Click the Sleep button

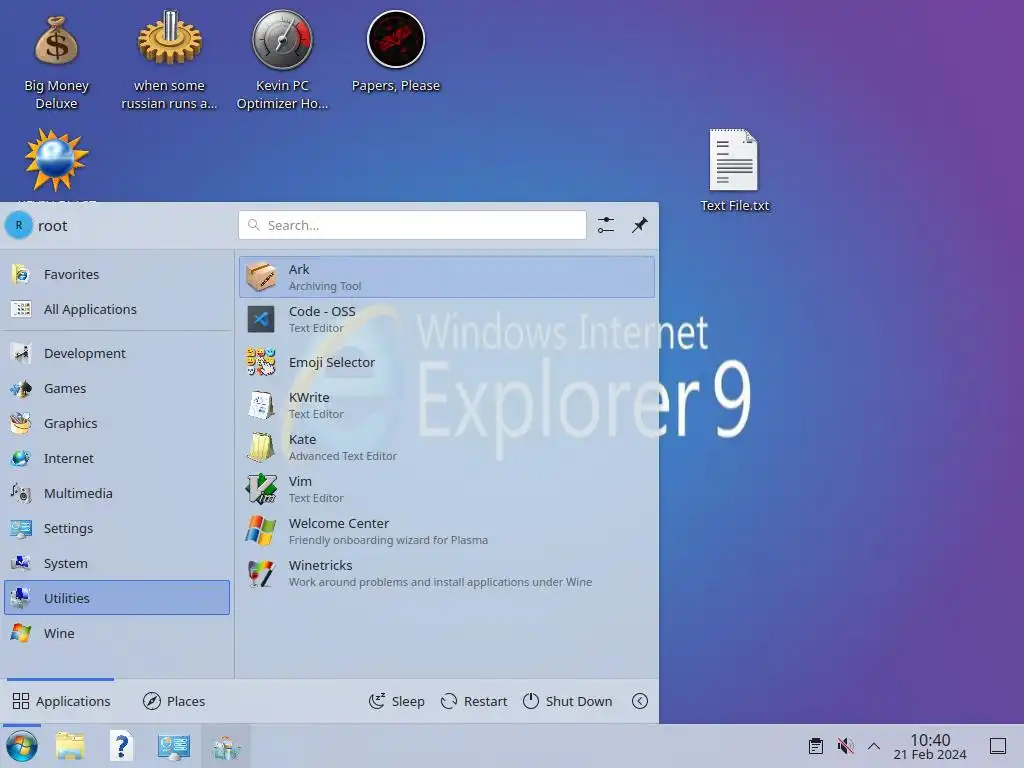coord(396,701)
